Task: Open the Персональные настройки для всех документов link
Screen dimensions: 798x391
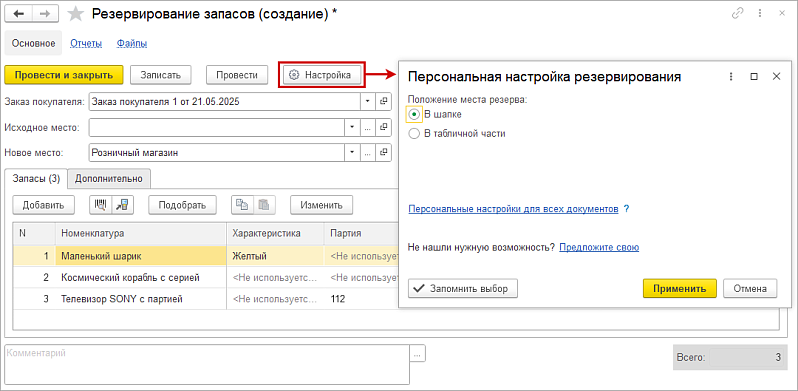Action: (514, 209)
